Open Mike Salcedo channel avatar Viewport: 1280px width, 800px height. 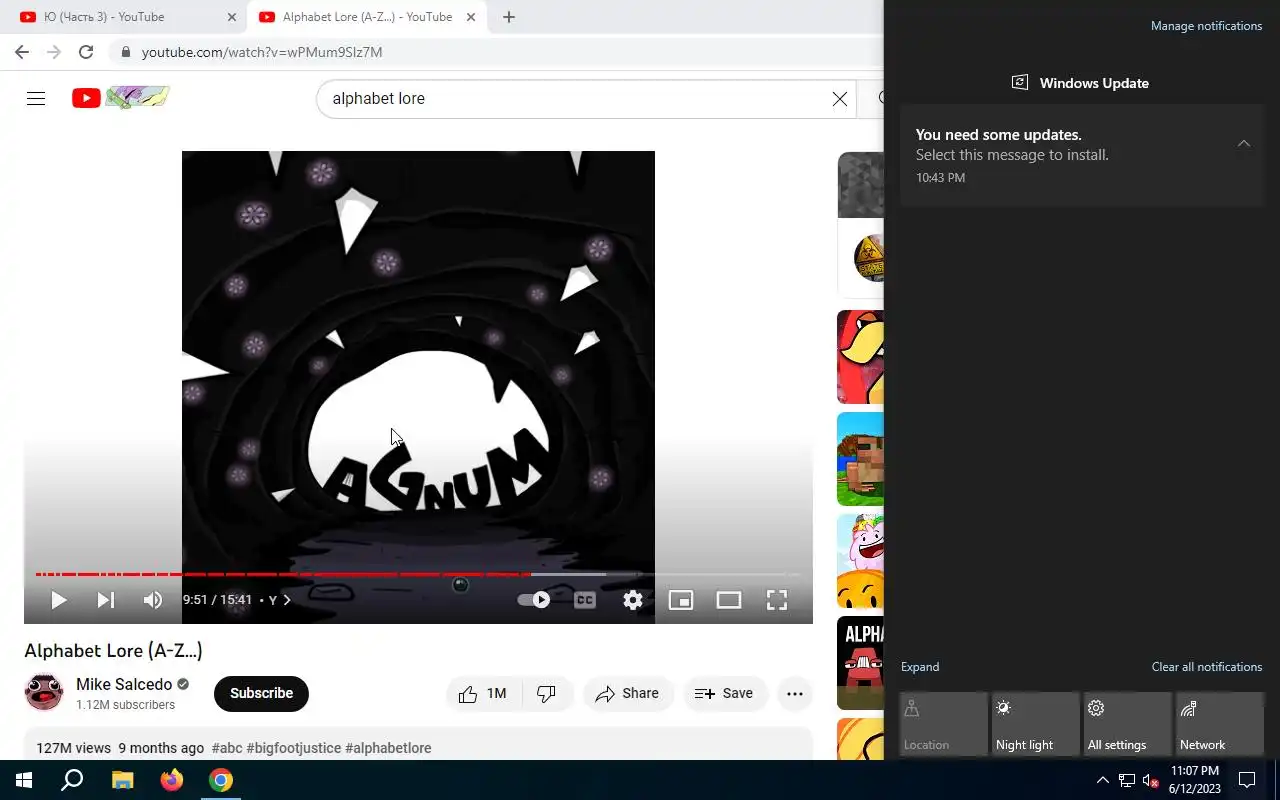[x=44, y=692]
